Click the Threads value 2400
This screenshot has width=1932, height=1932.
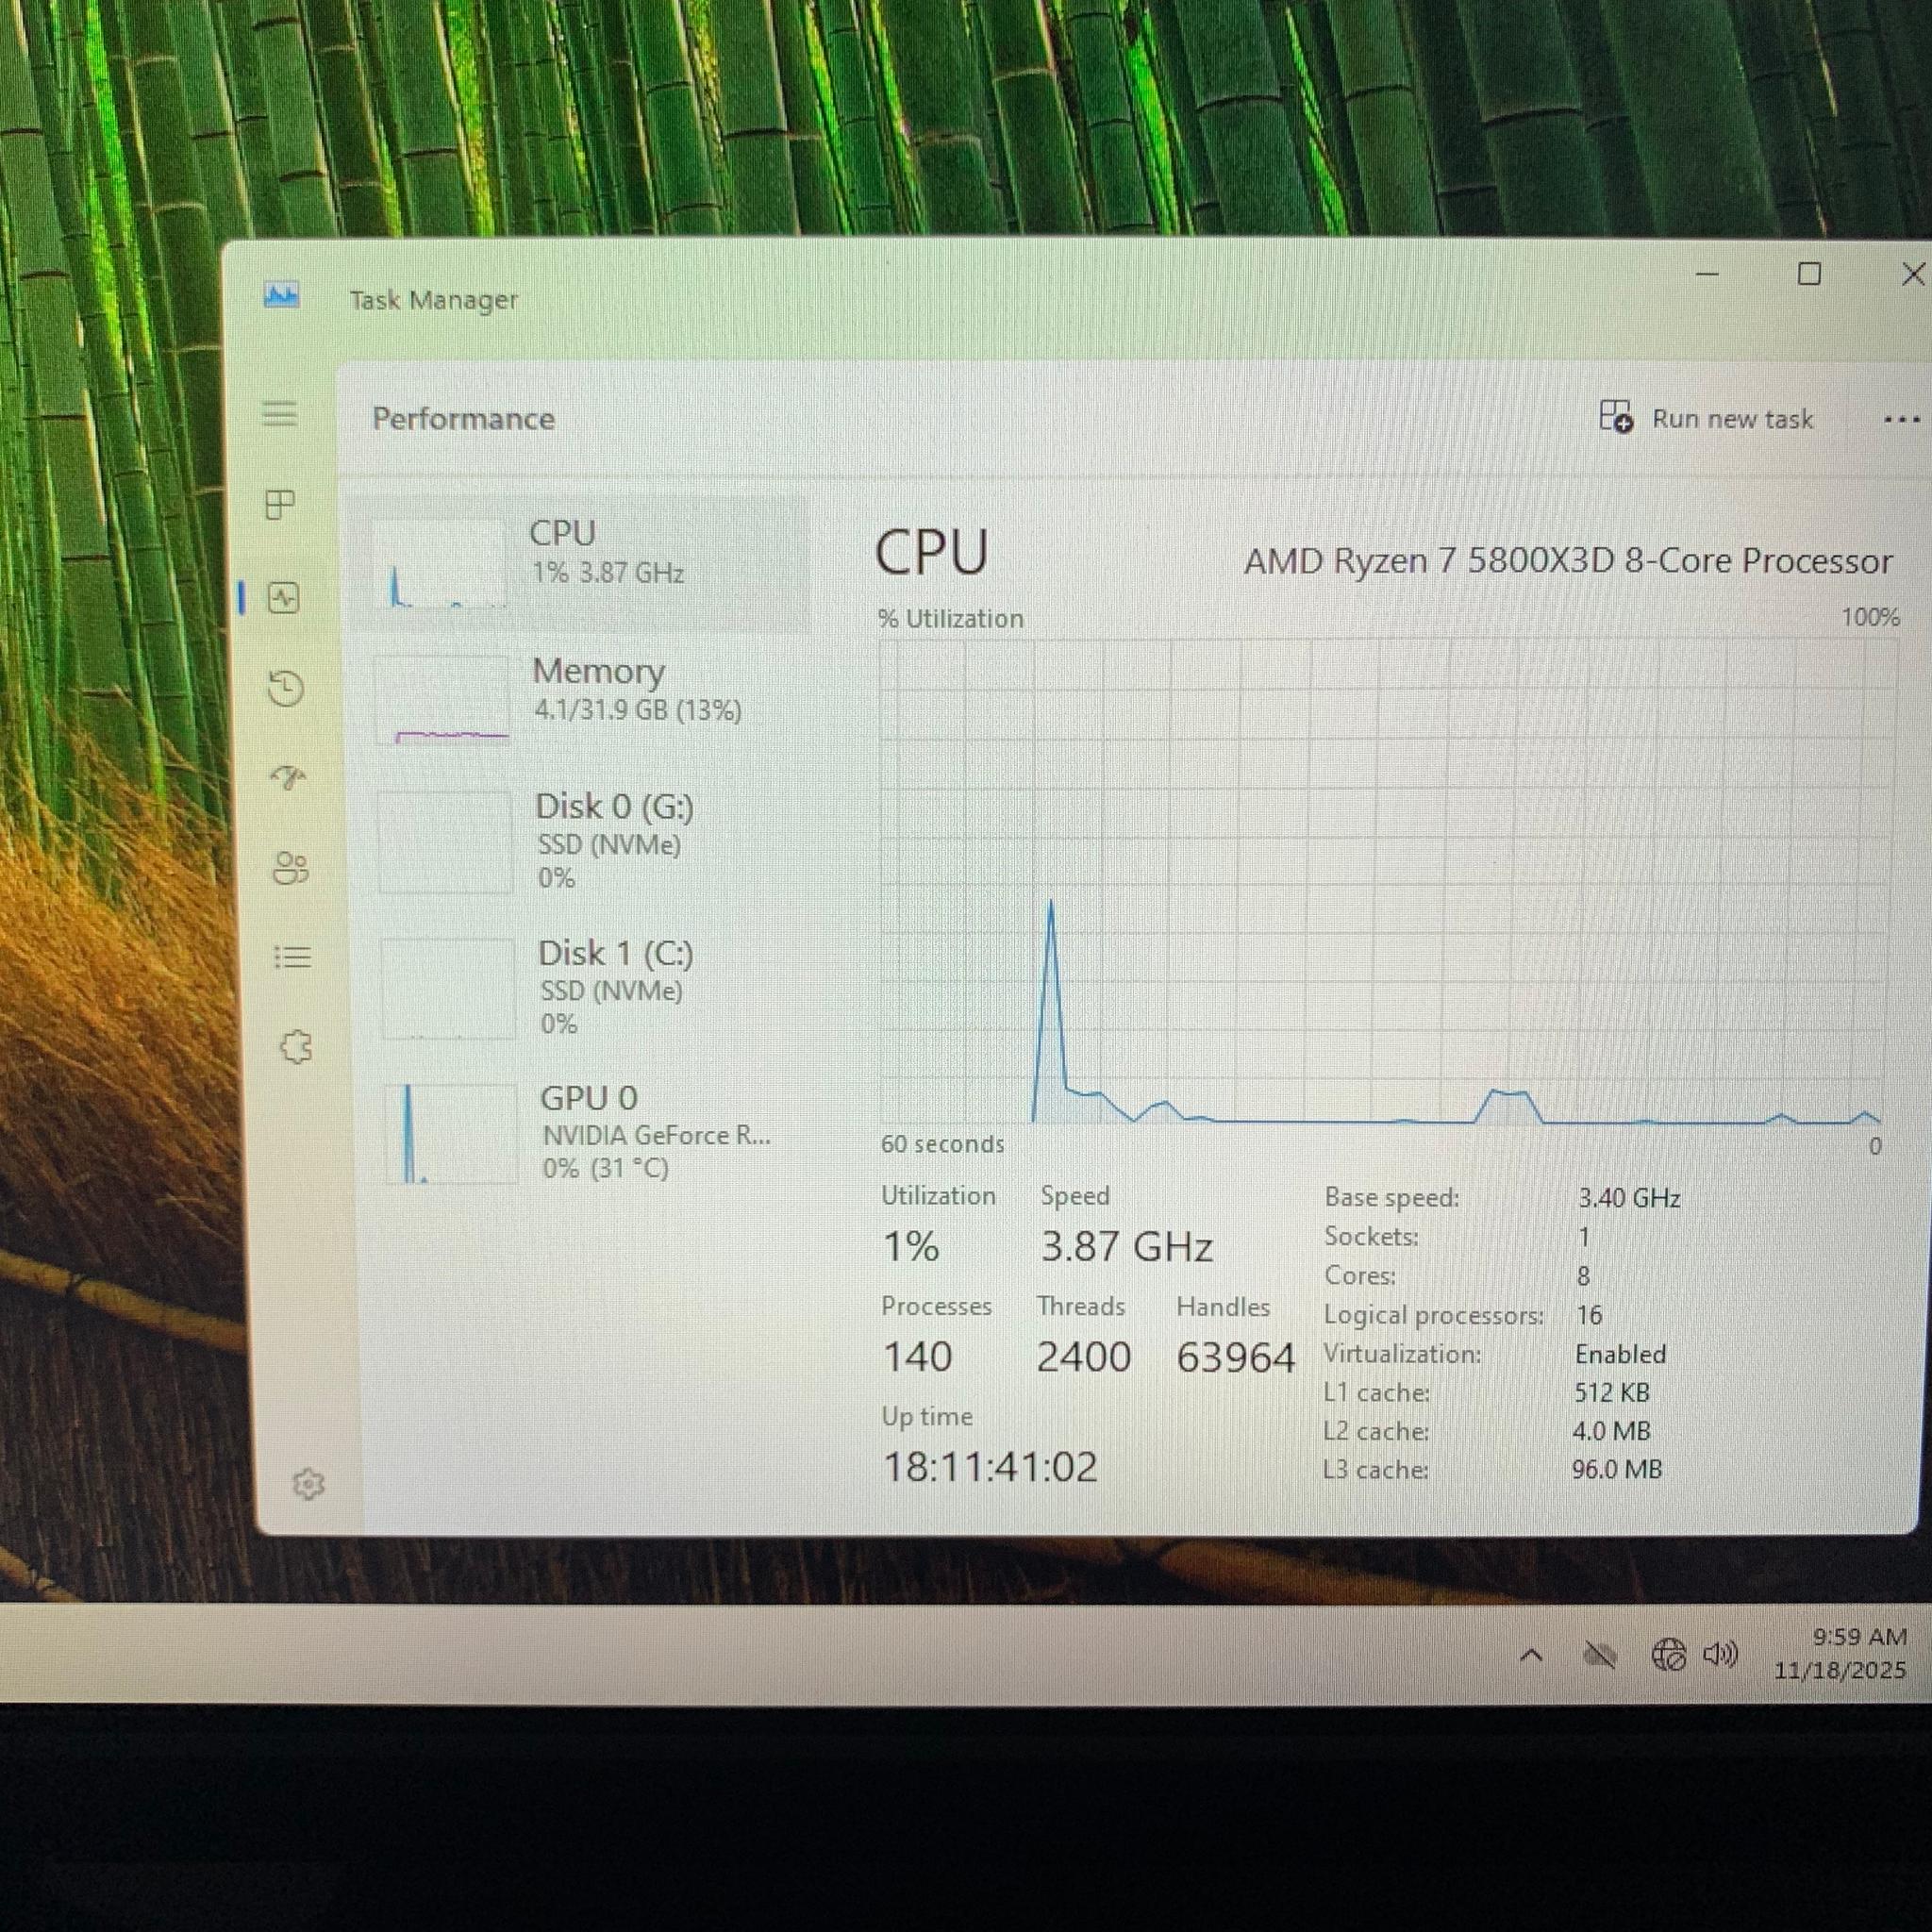1083,1357
